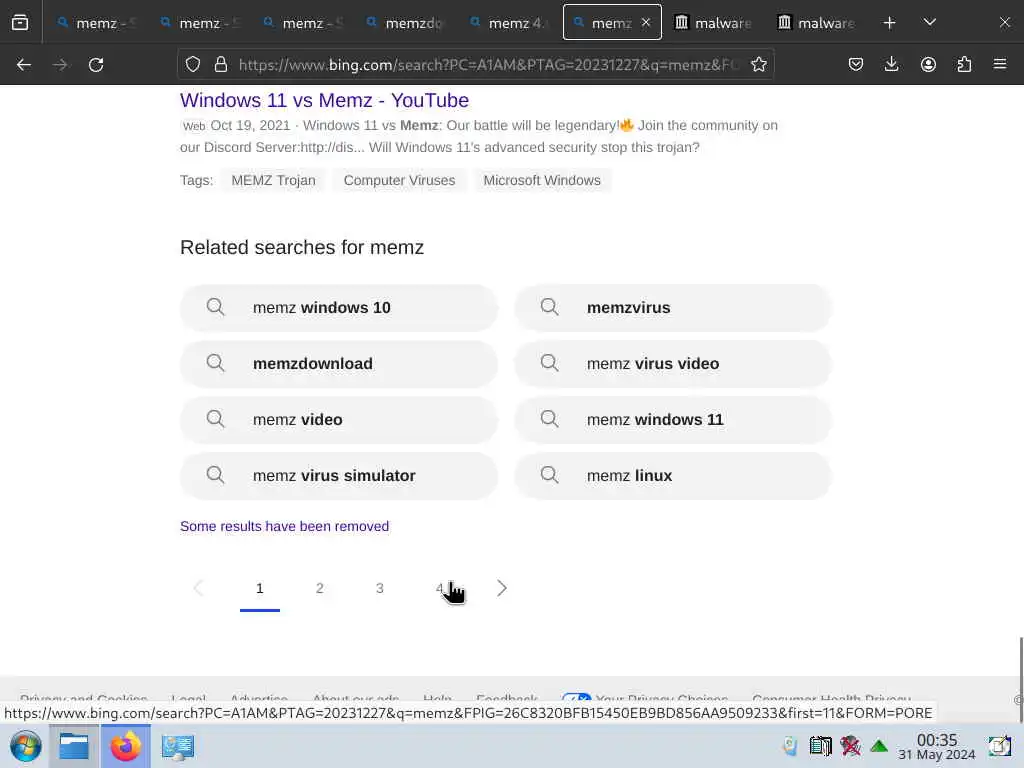Go to results page 2
Viewport: 1024px width, 768px height.
coord(319,588)
